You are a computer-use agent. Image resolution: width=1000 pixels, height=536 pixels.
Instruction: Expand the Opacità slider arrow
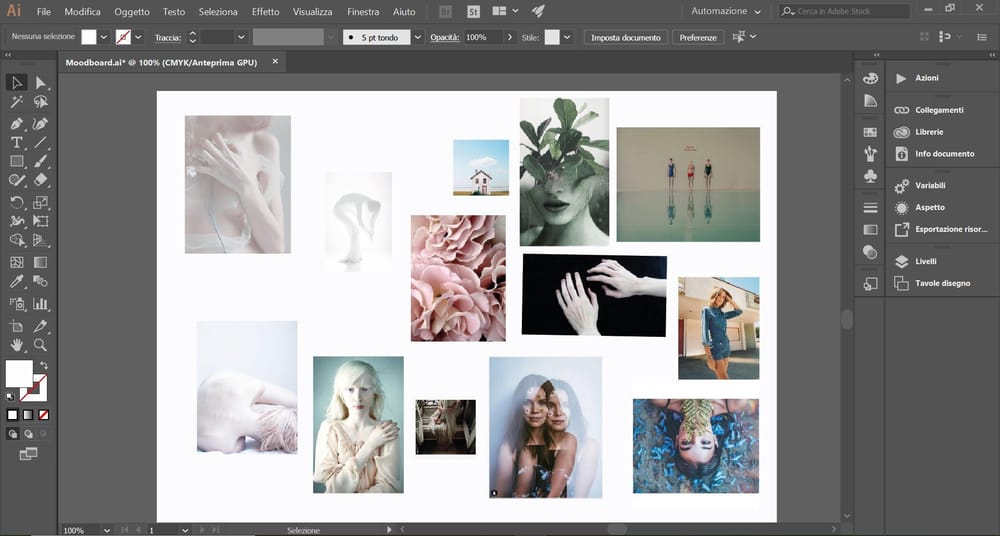tap(510, 37)
